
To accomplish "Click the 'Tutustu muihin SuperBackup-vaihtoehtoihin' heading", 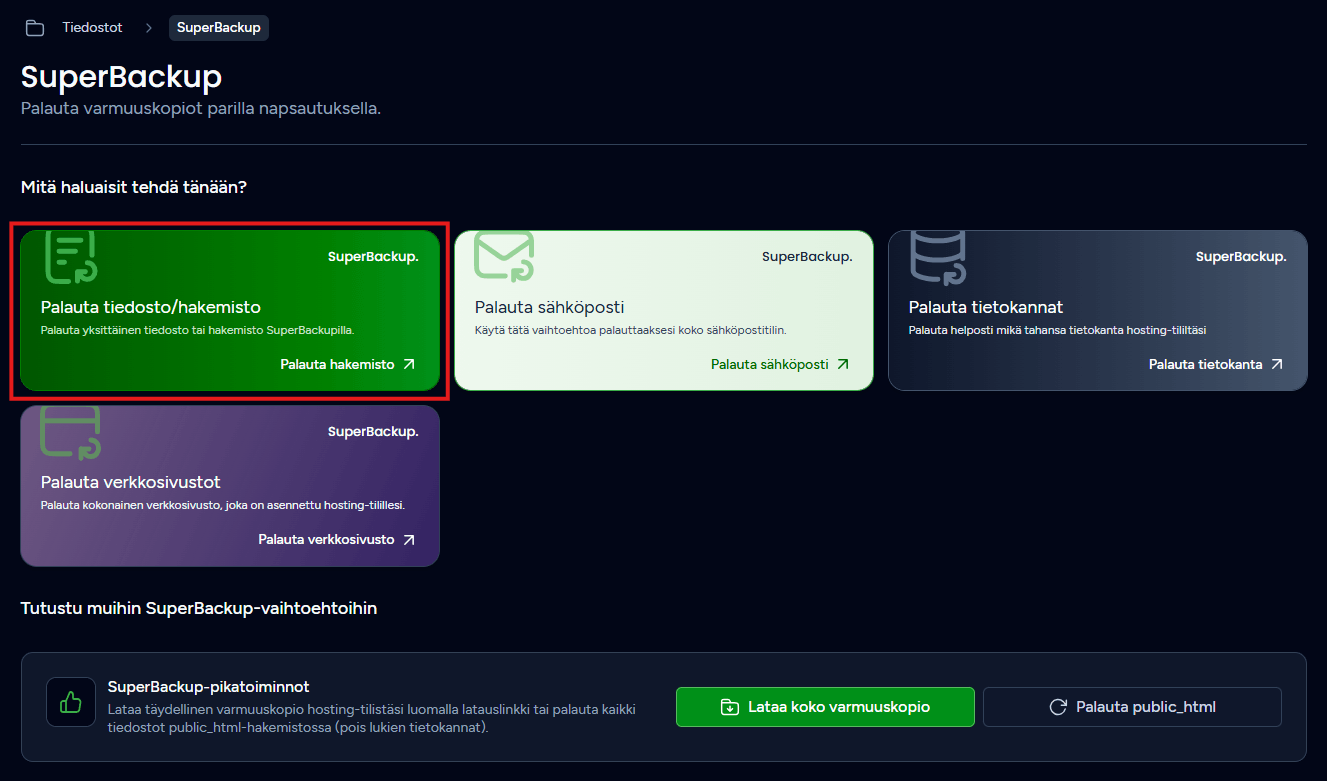I will coord(199,608).
